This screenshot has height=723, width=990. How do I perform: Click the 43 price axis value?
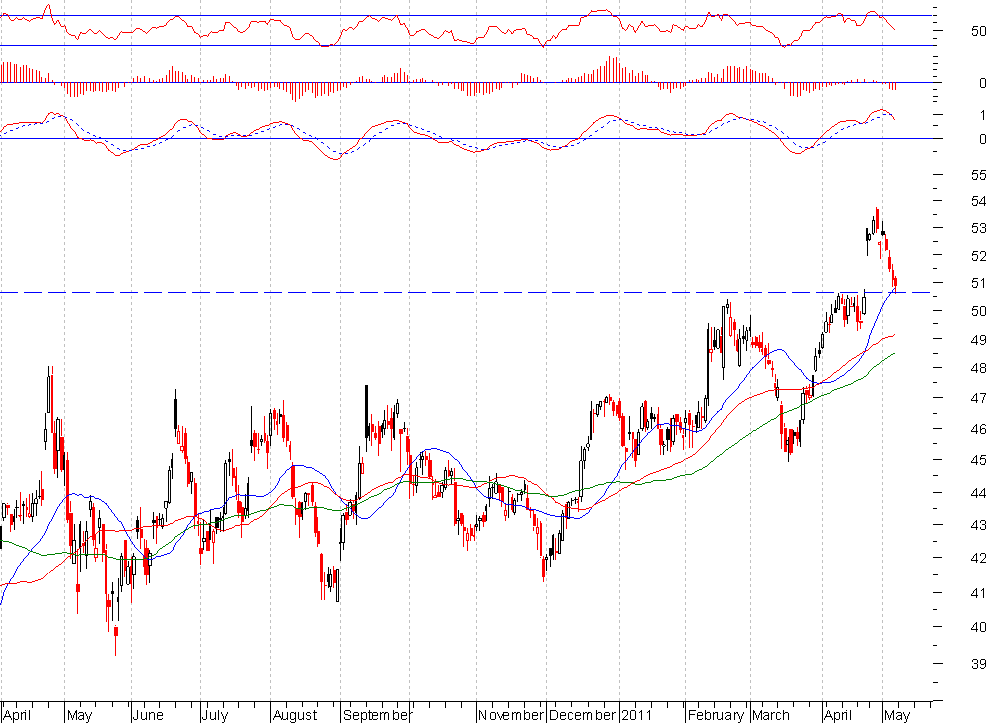(x=979, y=525)
